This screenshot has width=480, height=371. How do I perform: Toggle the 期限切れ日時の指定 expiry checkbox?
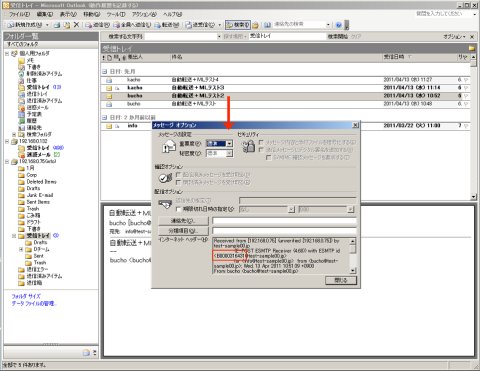[x=178, y=209]
